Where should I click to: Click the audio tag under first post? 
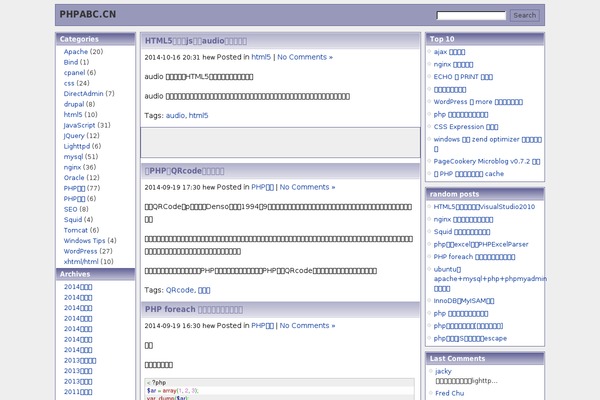click(175, 116)
